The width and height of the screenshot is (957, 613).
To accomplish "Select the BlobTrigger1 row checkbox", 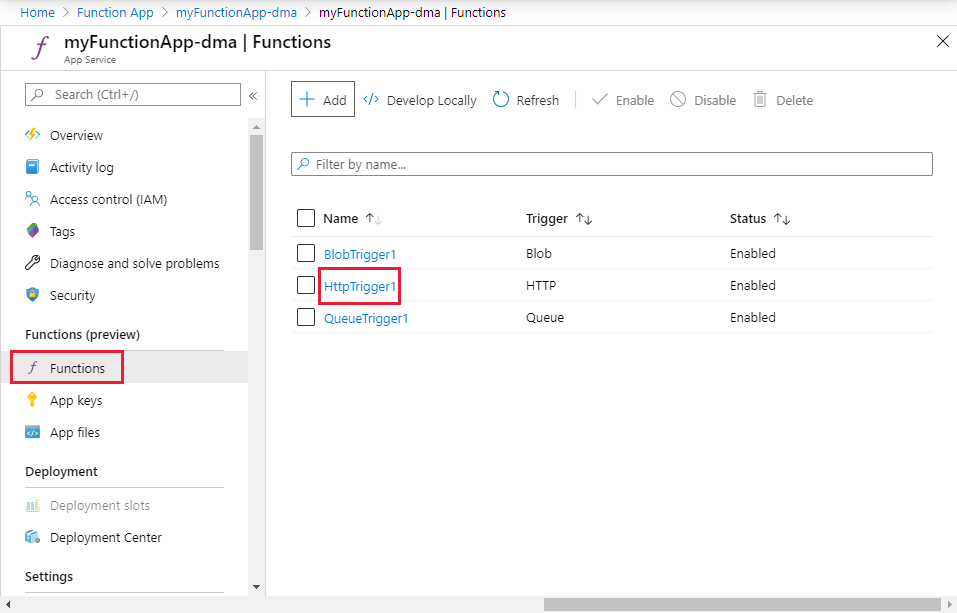I will point(306,253).
